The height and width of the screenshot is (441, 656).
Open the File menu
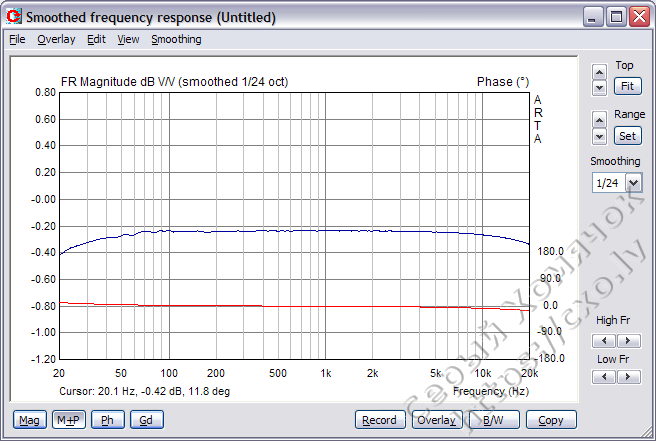[17, 39]
